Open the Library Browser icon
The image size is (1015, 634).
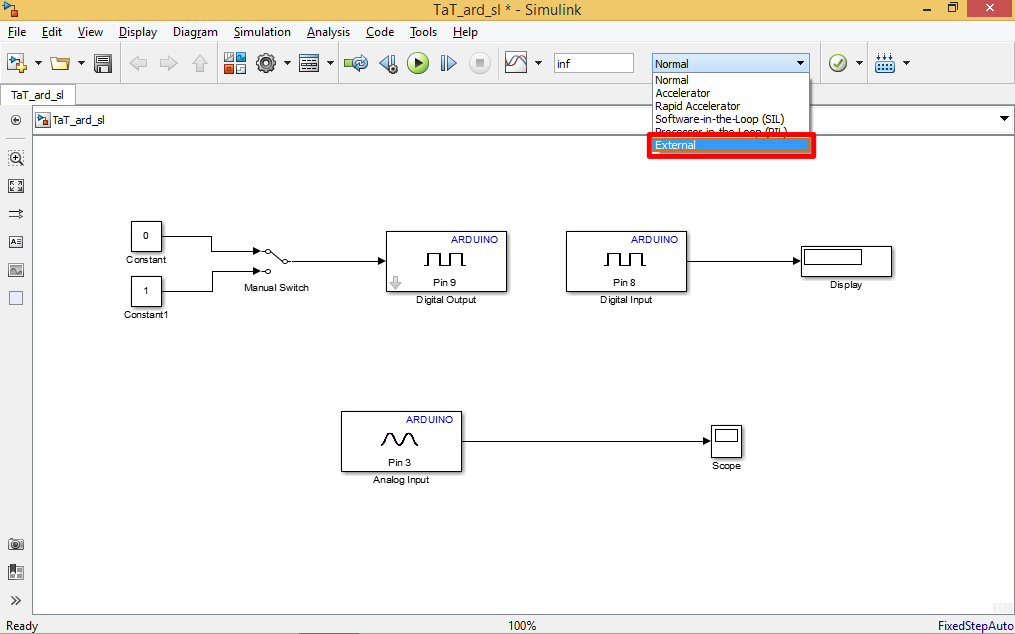point(236,63)
